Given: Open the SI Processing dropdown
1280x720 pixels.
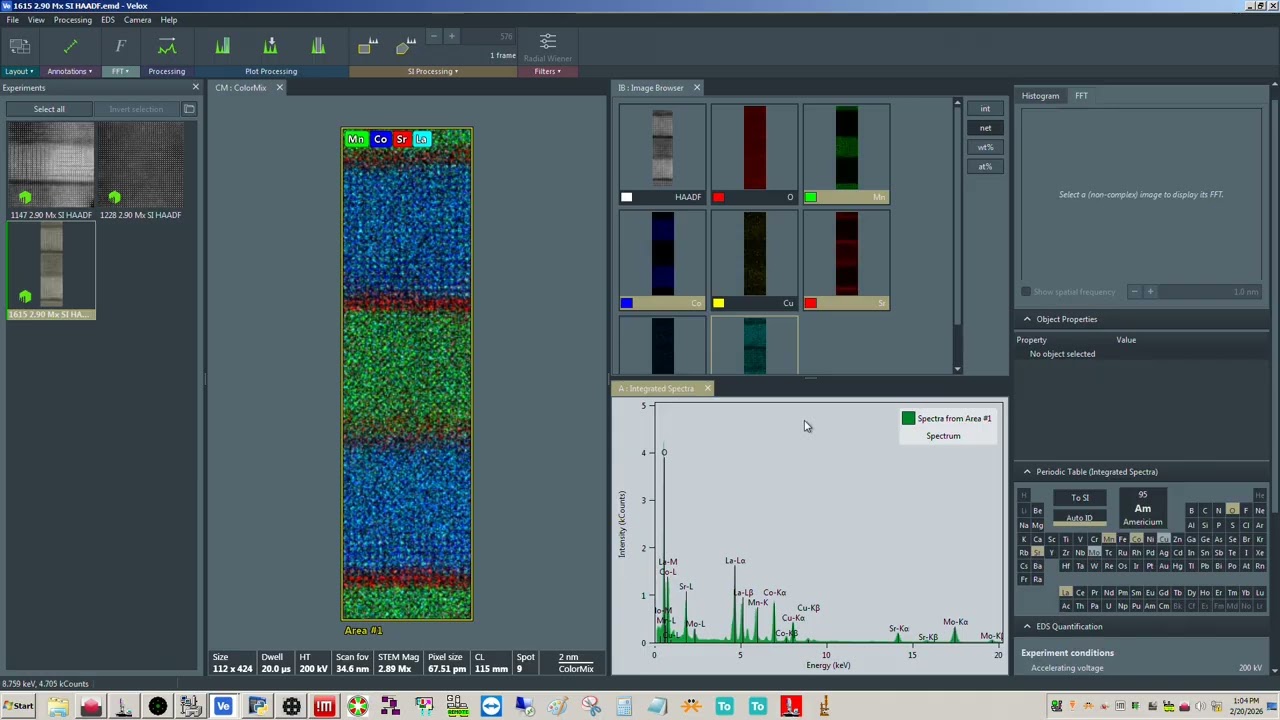Looking at the screenshot, I should click(x=433, y=71).
